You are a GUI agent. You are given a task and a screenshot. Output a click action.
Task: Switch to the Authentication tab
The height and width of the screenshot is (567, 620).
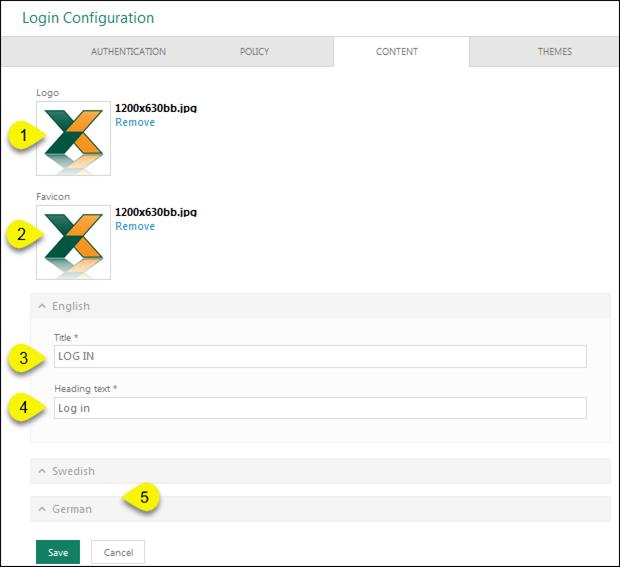[x=128, y=52]
